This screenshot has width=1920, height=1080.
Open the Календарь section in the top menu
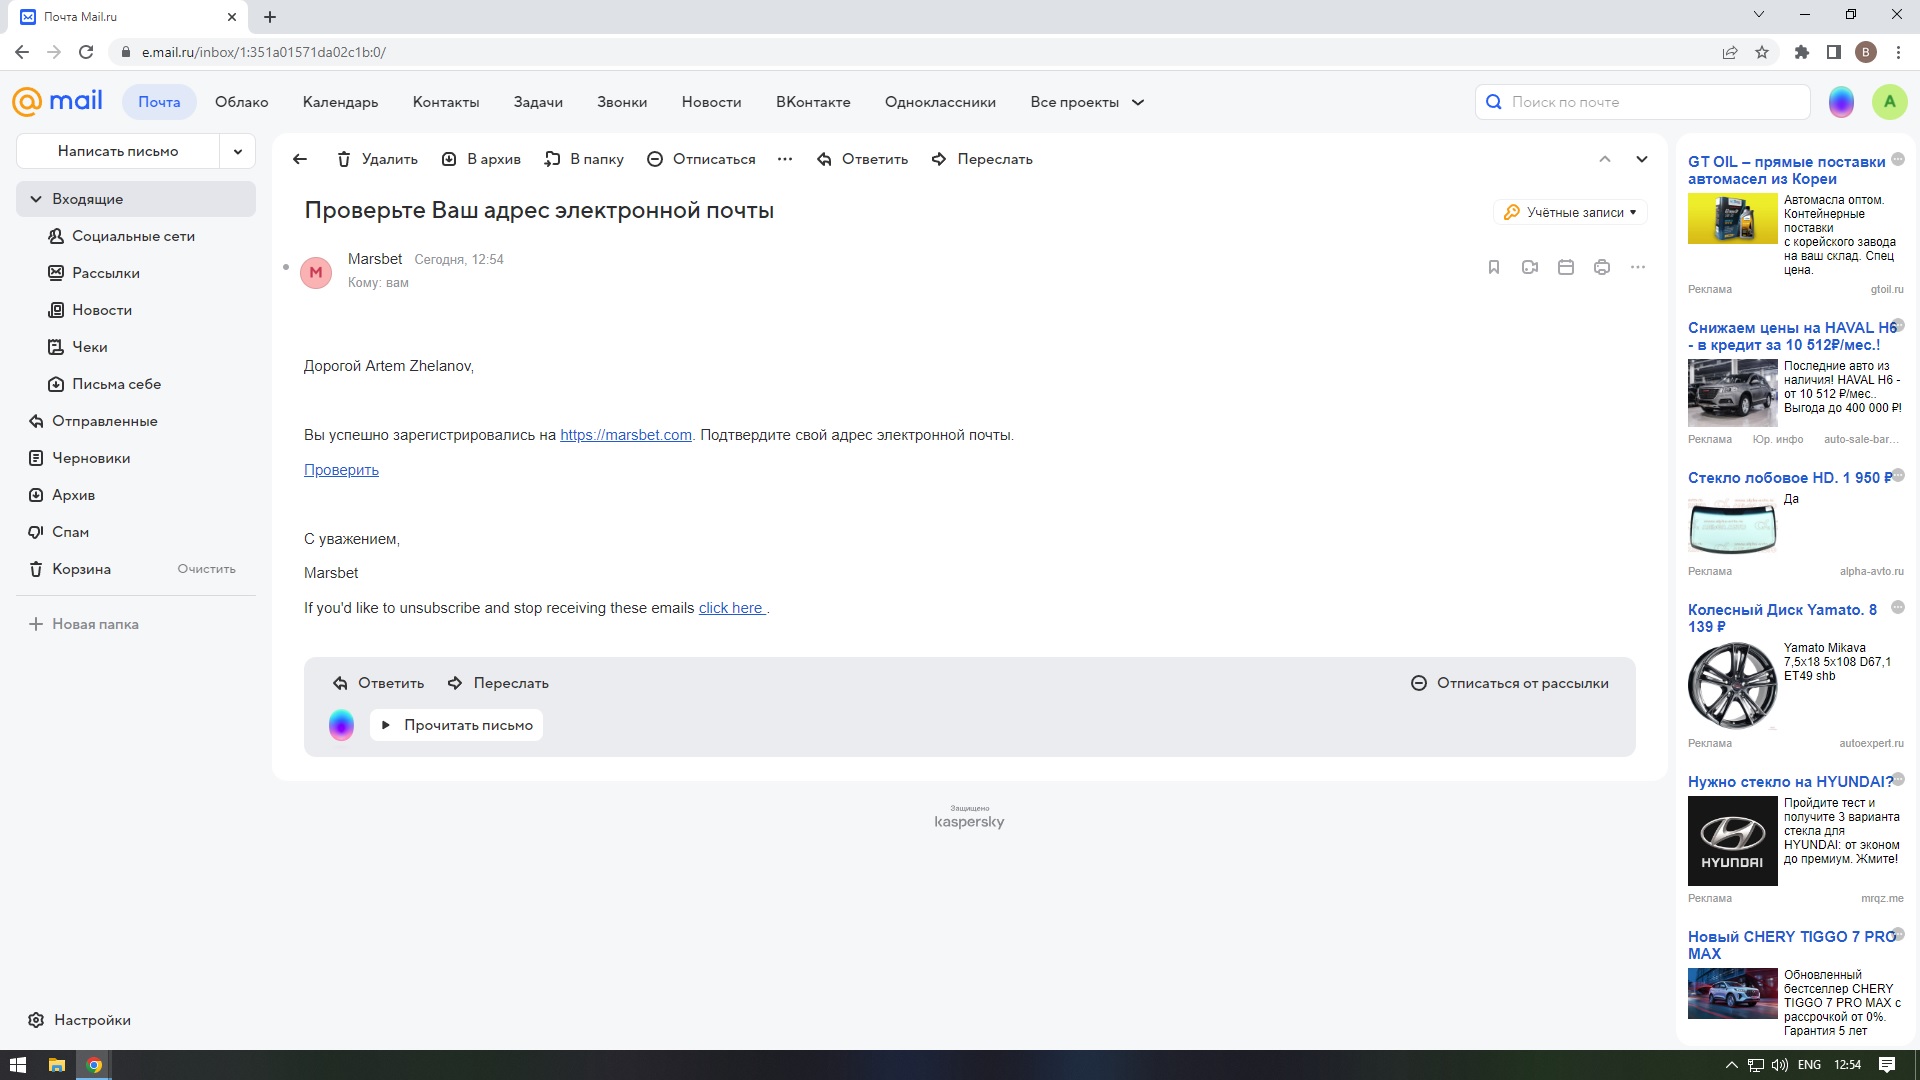tap(340, 102)
